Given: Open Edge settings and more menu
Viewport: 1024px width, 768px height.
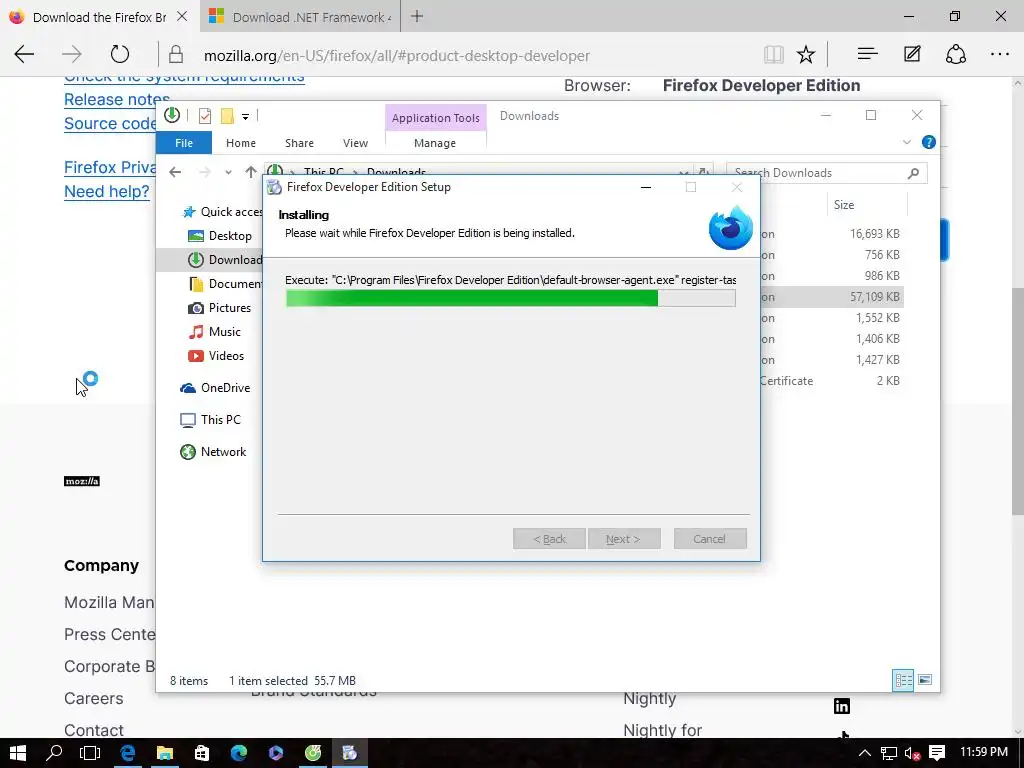Looking at the screenshot, I should tap(1000, 55).
